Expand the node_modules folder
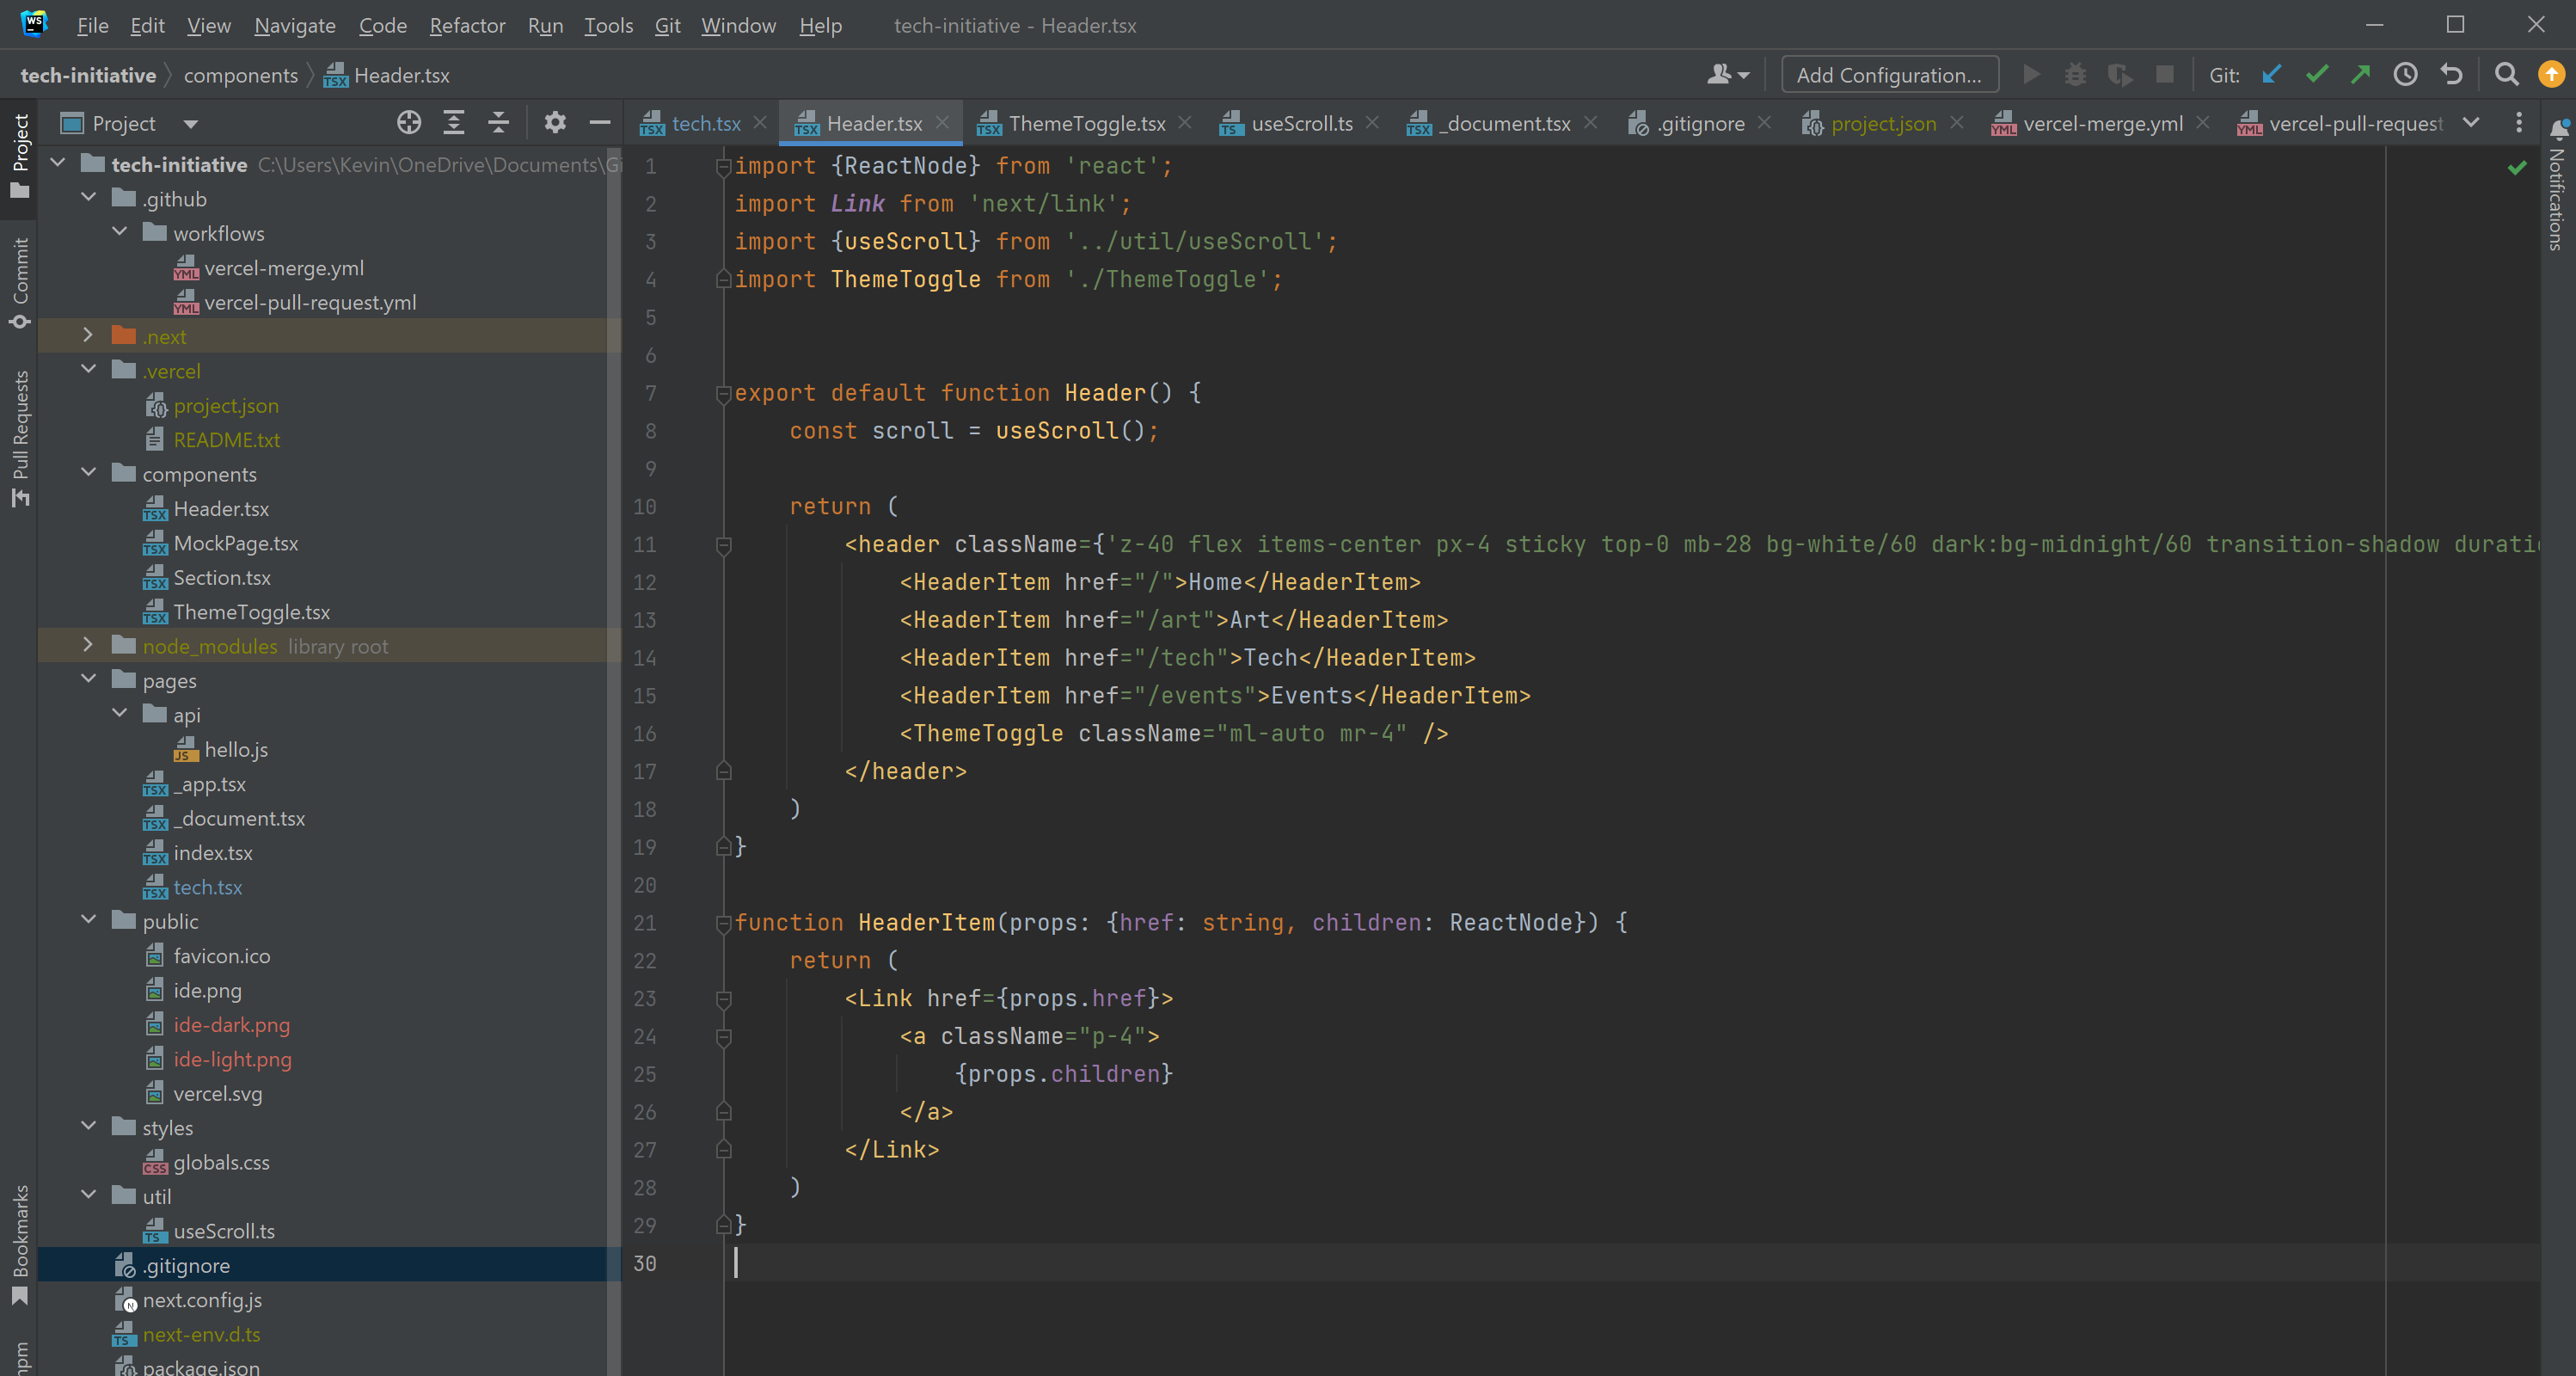 [88, 646]
